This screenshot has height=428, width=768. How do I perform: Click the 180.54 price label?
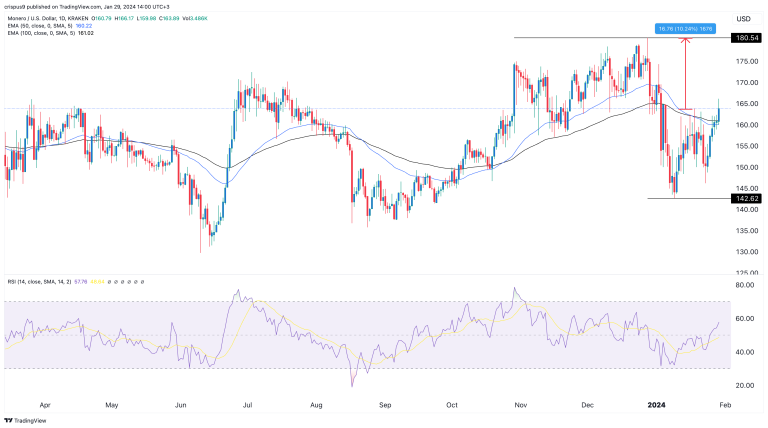746,38
